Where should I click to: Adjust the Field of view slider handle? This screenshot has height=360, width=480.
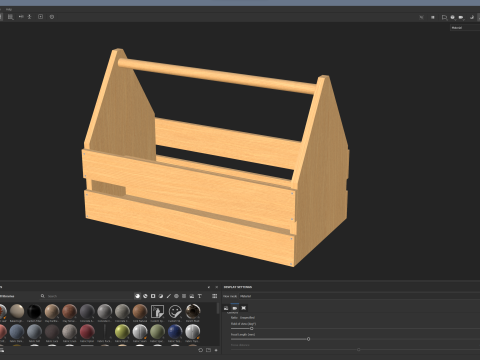252,328
